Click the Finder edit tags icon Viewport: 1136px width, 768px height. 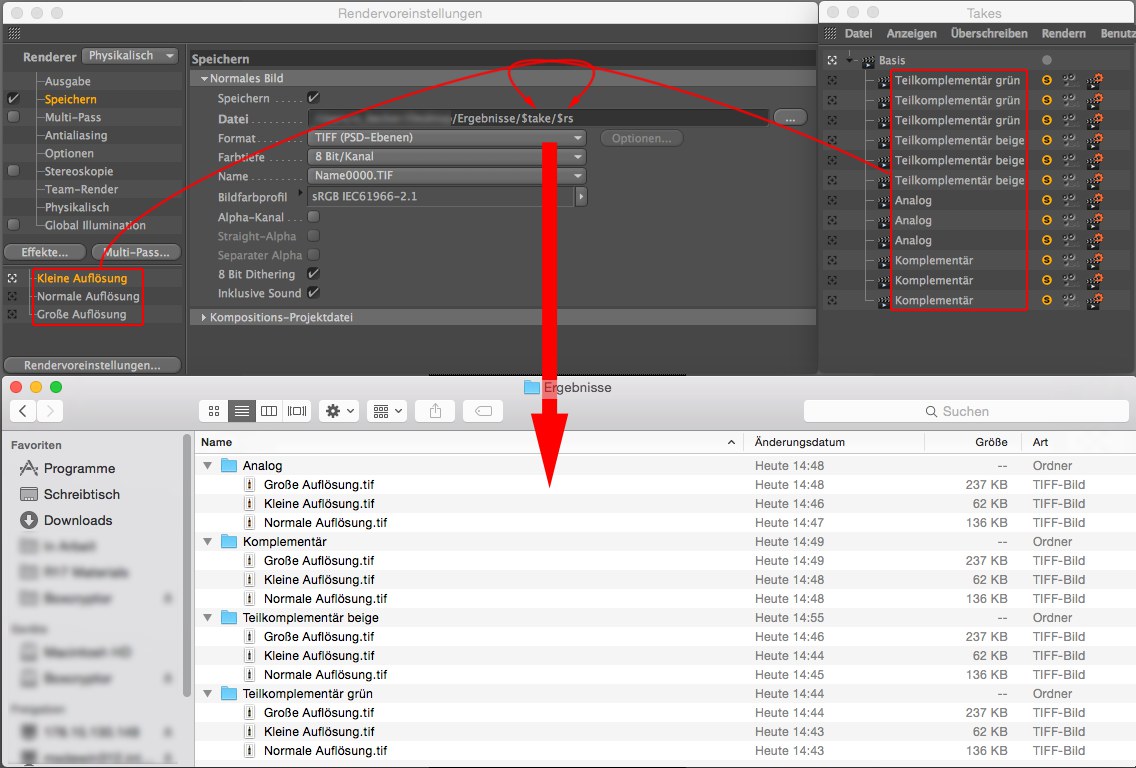[481, 411]
